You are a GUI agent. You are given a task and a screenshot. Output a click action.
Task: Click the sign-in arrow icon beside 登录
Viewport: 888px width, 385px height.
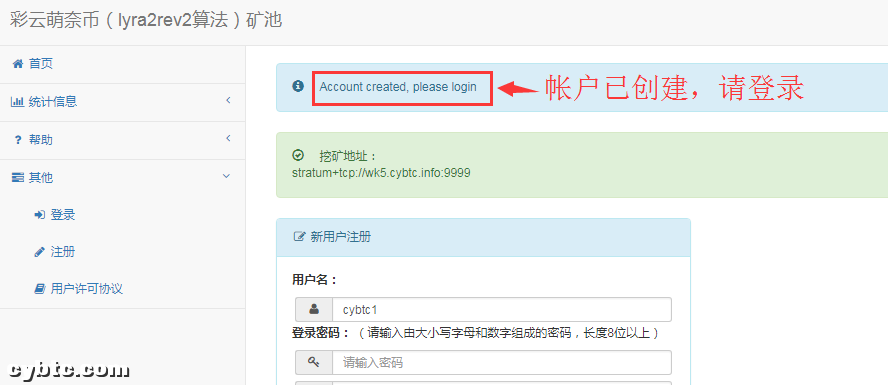tap(40, 215)
